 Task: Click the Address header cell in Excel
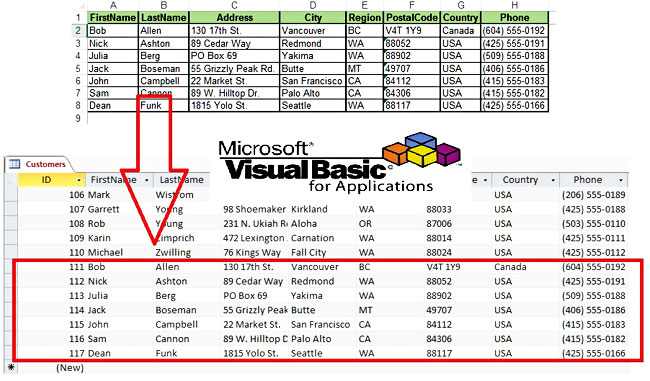tap(234, 18)
